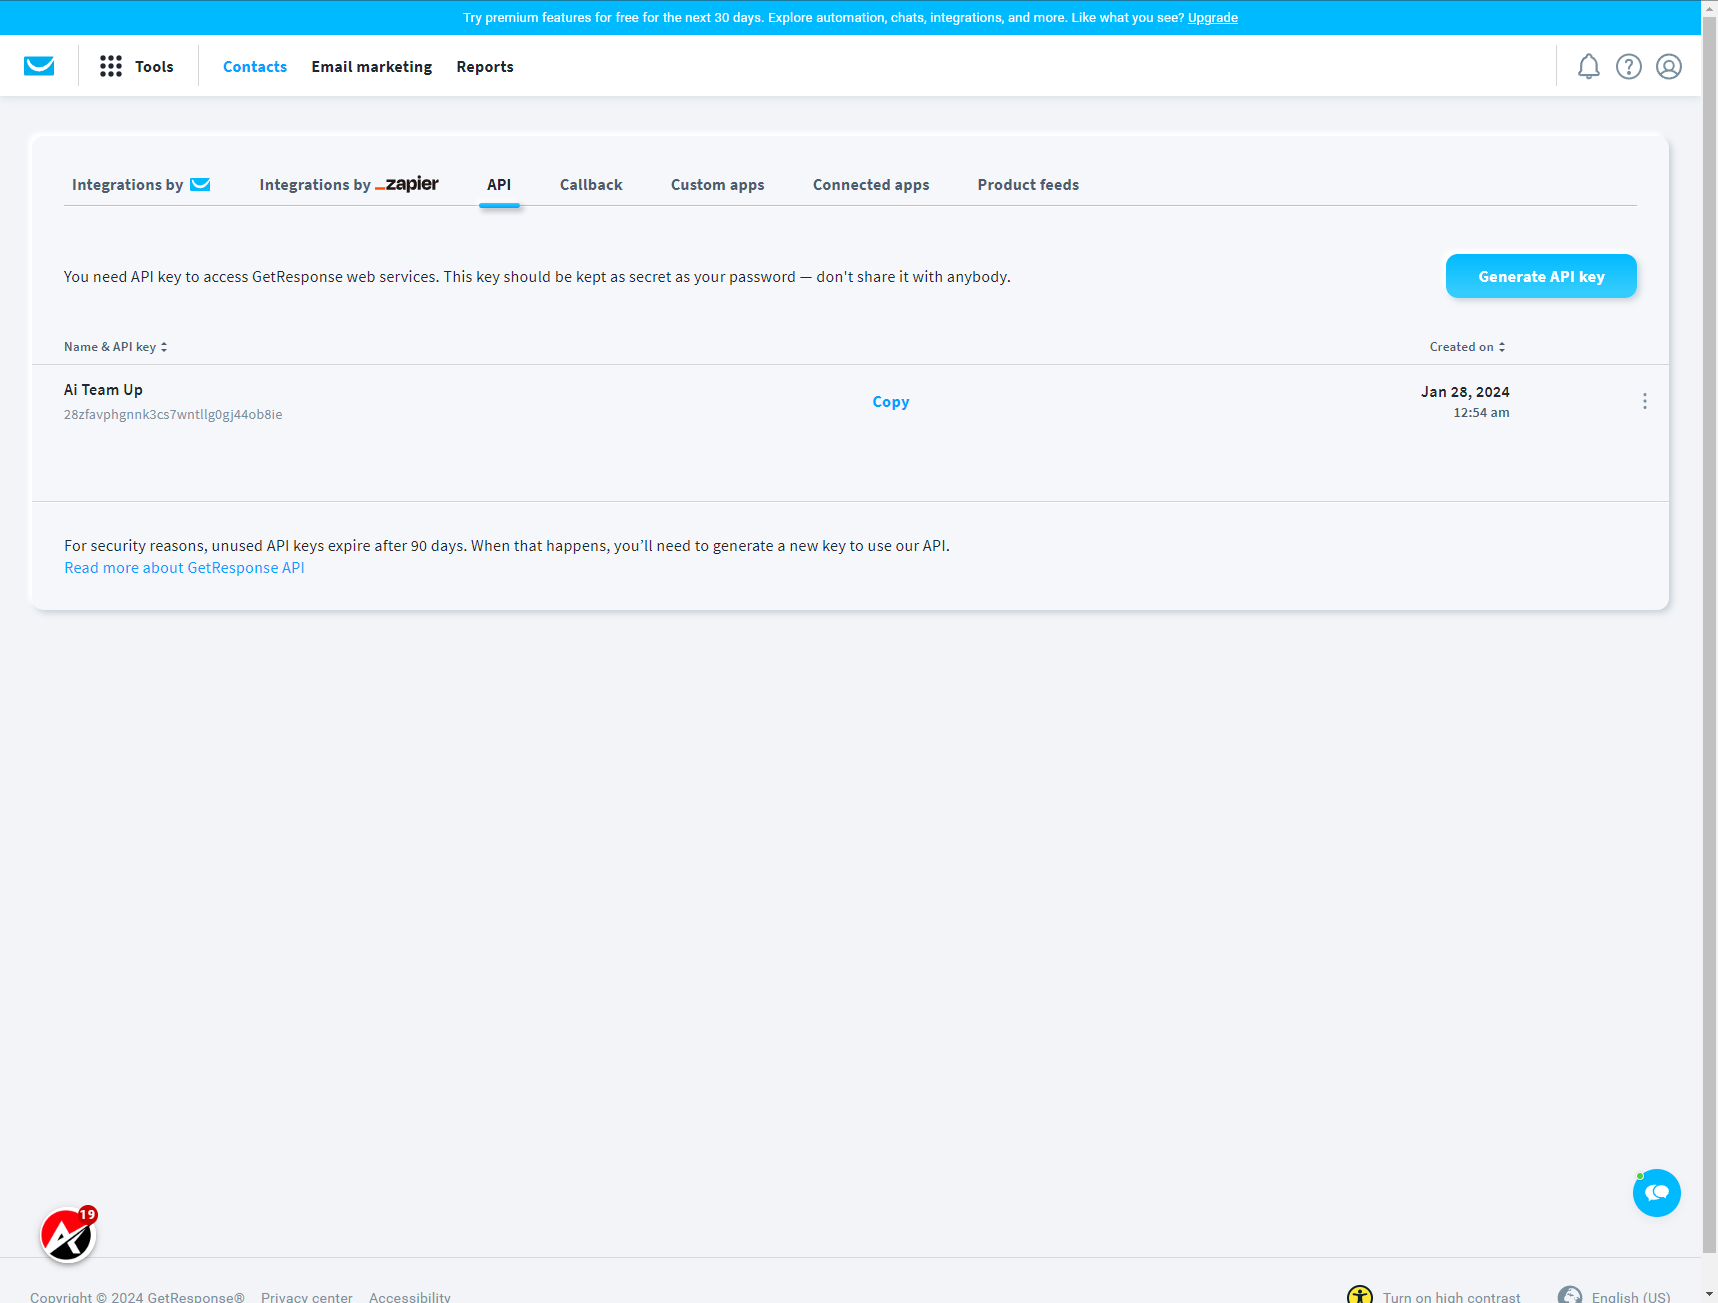Click the Generate API key button
Image resolution: width=1718 pixels, height=1303 pixels.
(x=1541, y=276)
